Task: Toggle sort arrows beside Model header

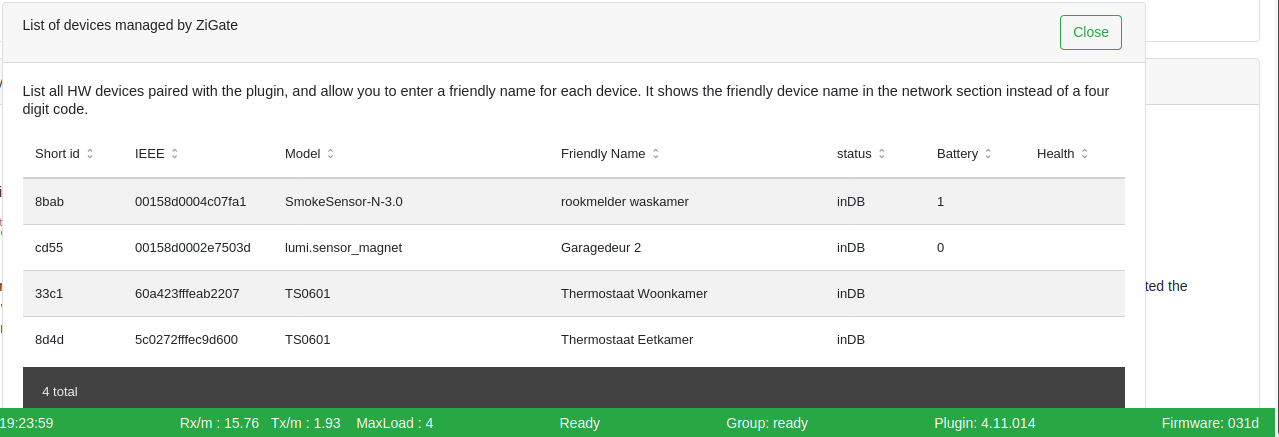Action: point(331,154)
